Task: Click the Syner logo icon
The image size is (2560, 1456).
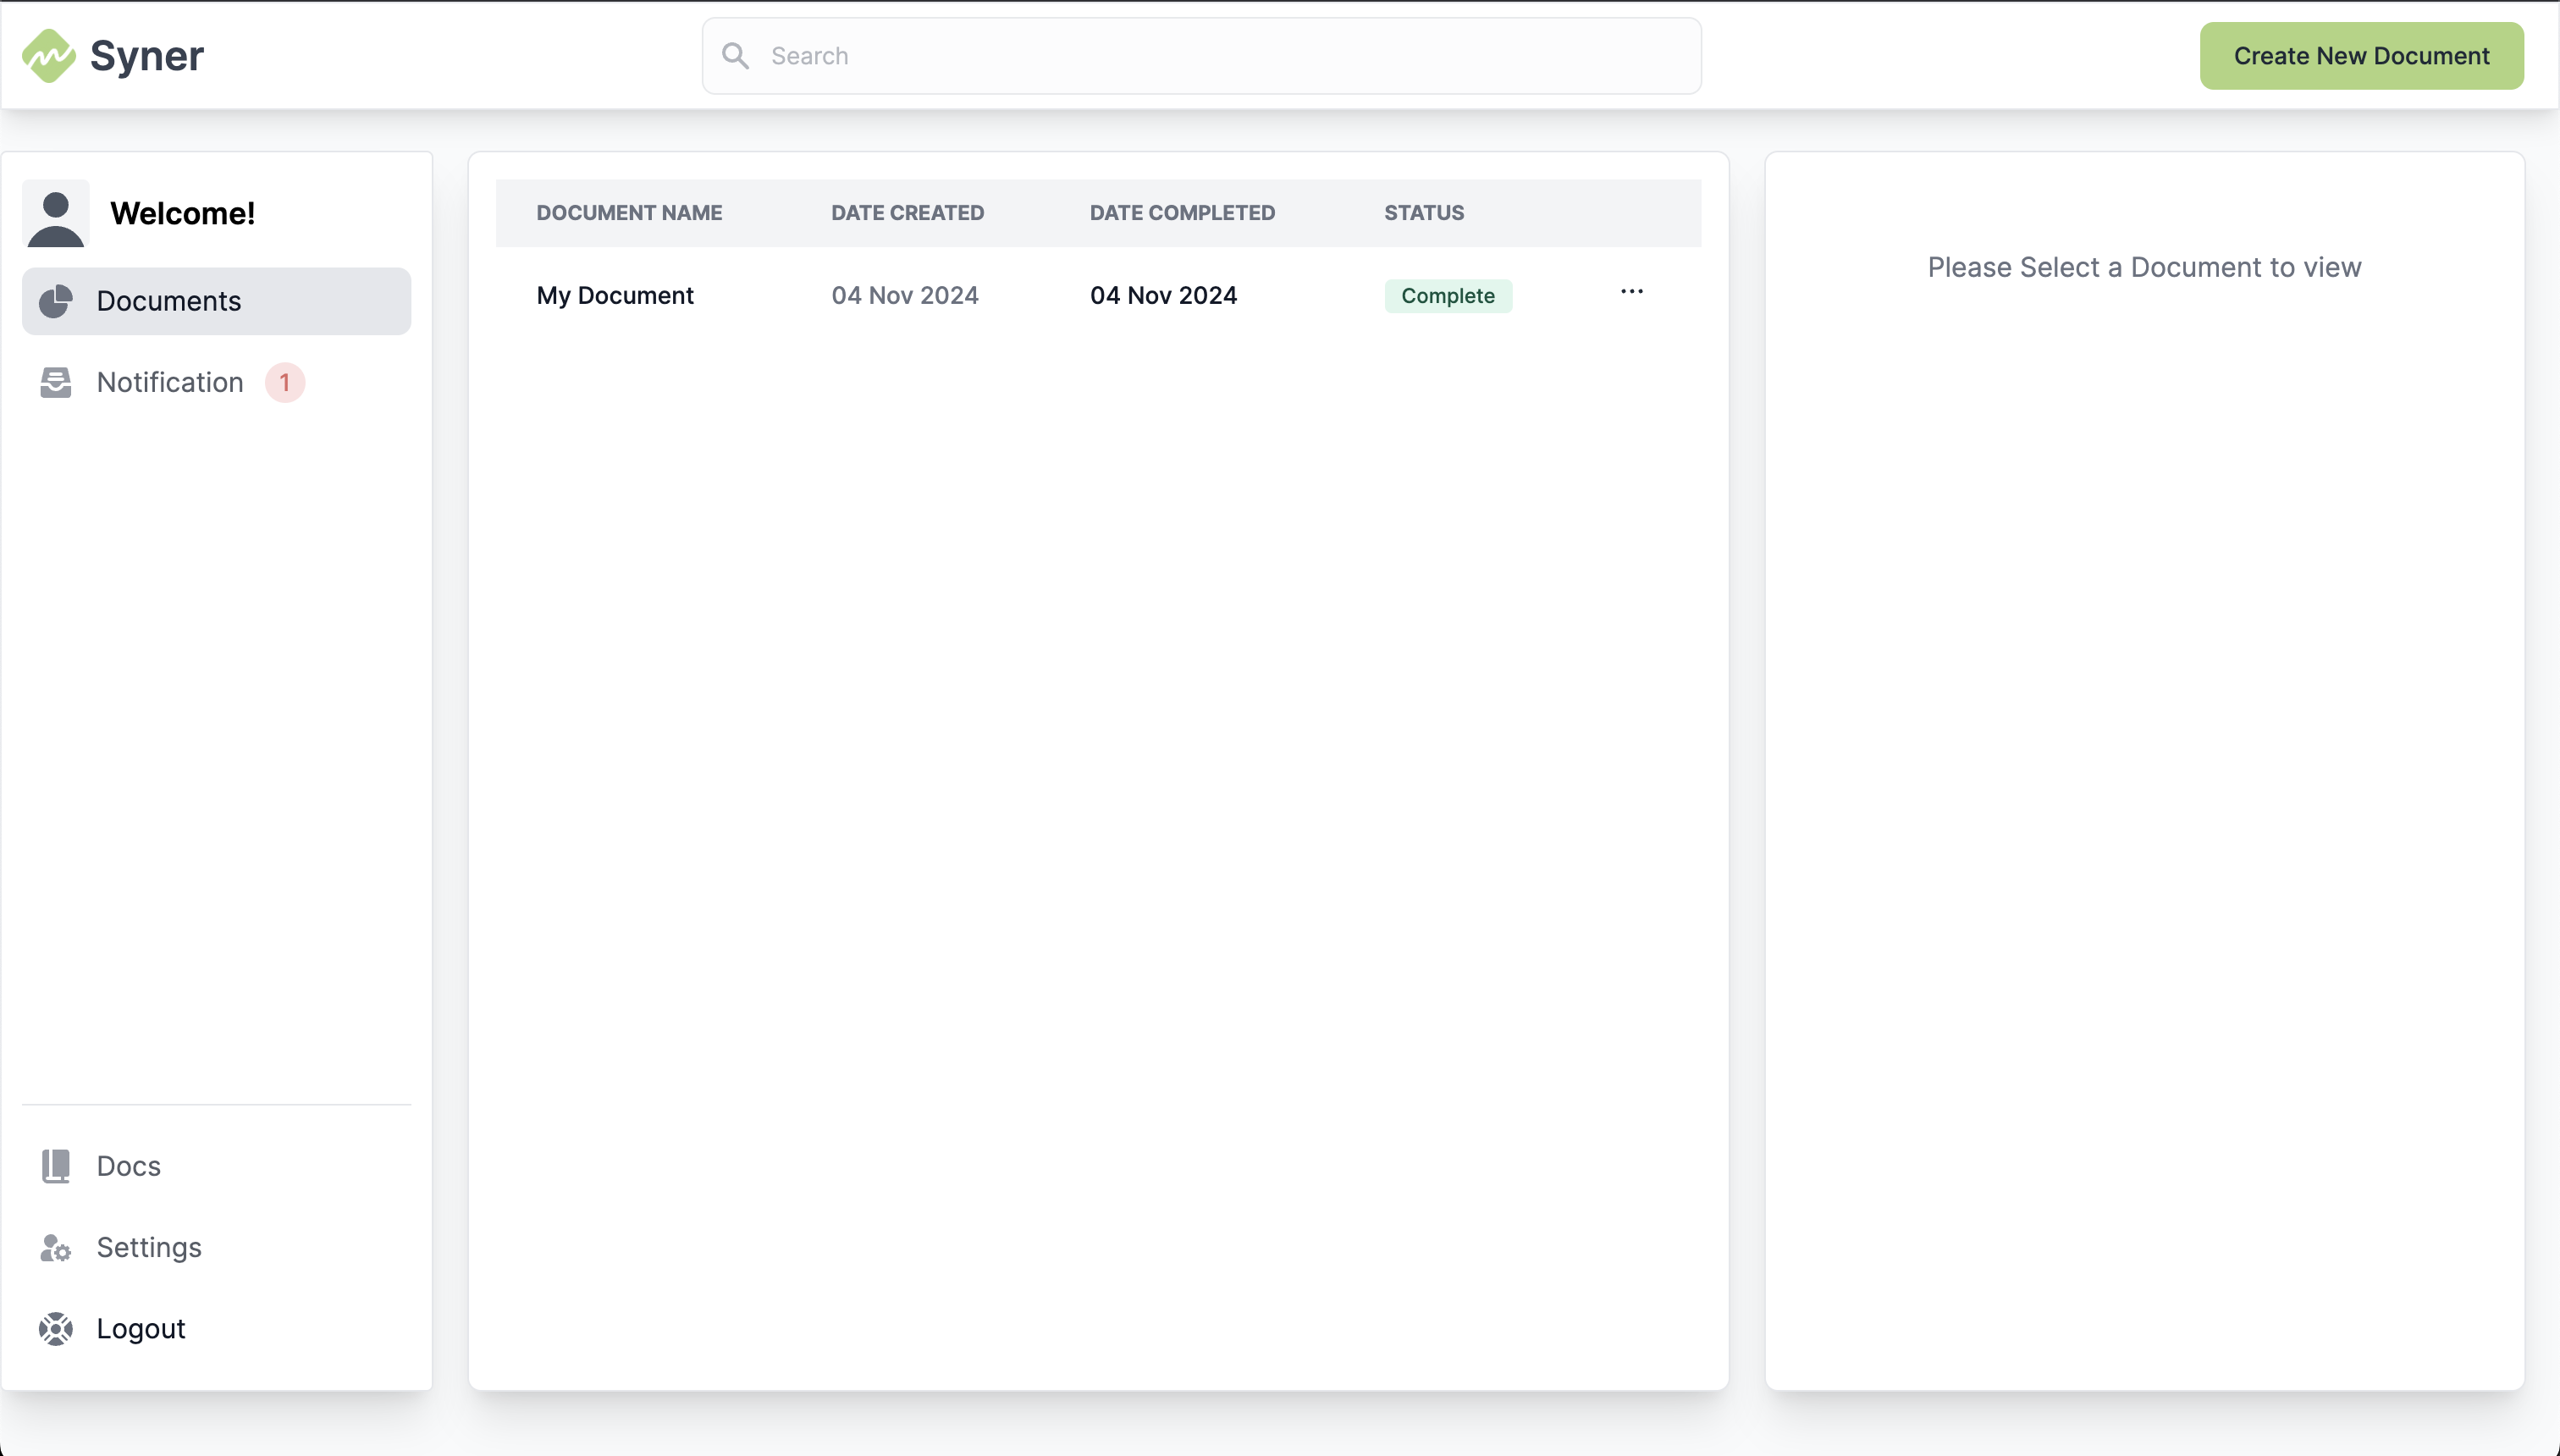Action: 48,56
